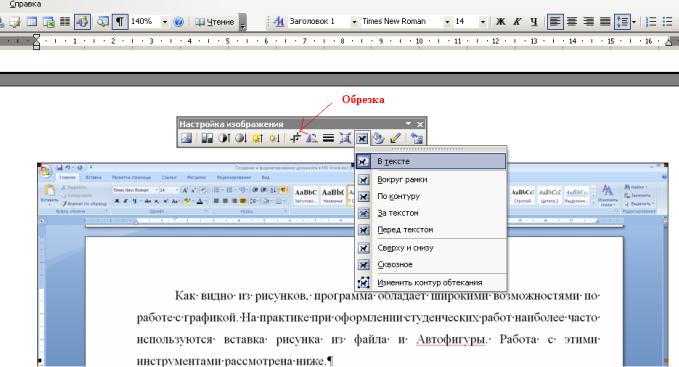Click the Заголовок 1 style box
Screen dimensions: 679x367
[x=318, y=21]
